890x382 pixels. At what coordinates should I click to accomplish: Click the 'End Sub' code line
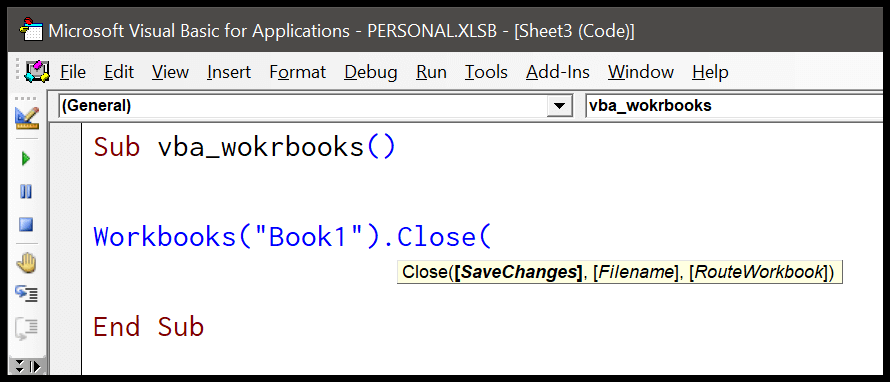click(x=149, y=327)
